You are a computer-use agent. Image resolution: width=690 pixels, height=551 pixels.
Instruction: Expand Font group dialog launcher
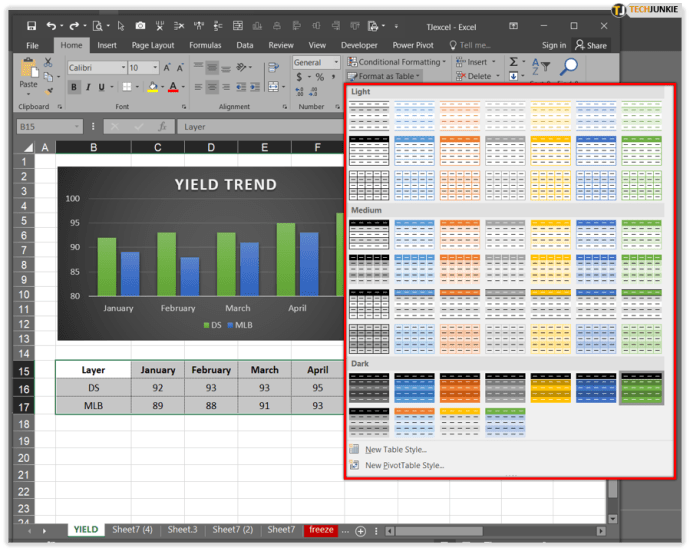(x=184, y=107)
